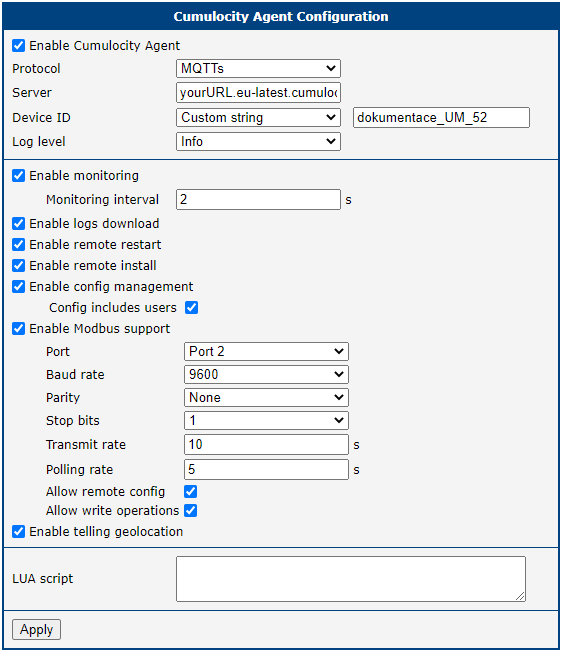Toggle Enable monitoring checkbox
Image resolution: width=563 pixels, height=652 pixels.
click(x=18, y=175)
